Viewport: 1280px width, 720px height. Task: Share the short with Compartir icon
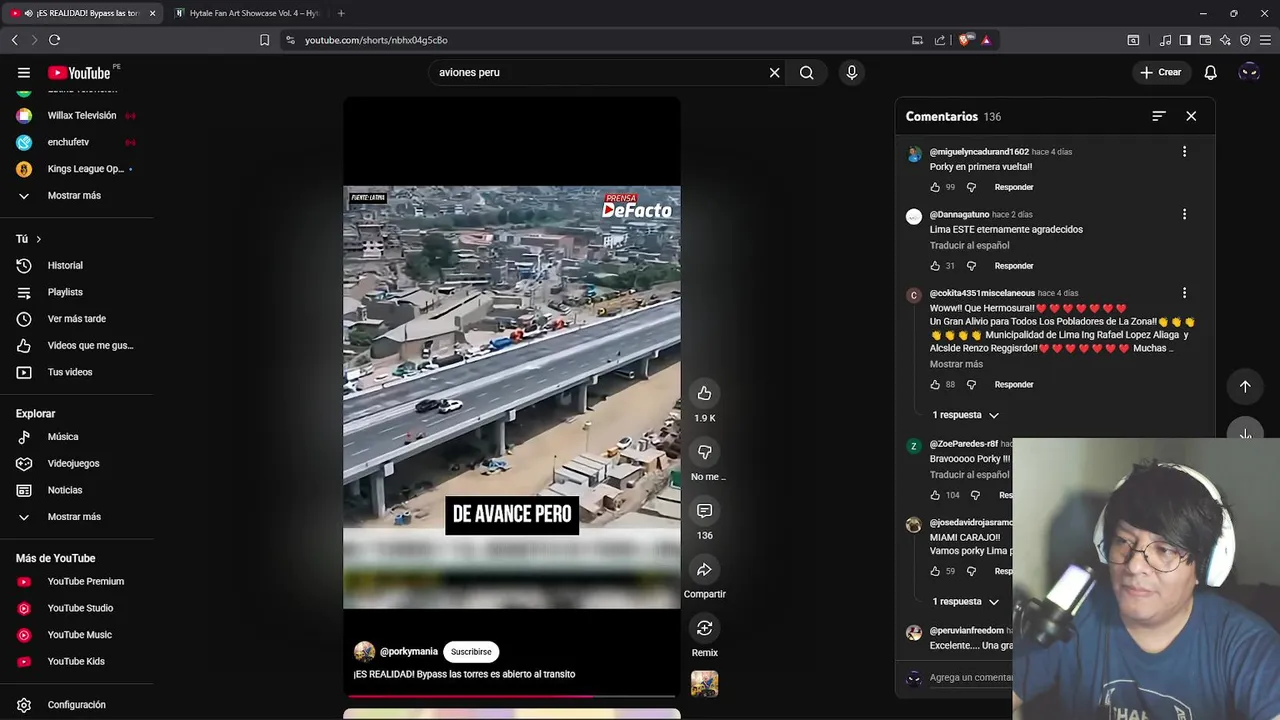pyautogui.click(x=704, y=570)
